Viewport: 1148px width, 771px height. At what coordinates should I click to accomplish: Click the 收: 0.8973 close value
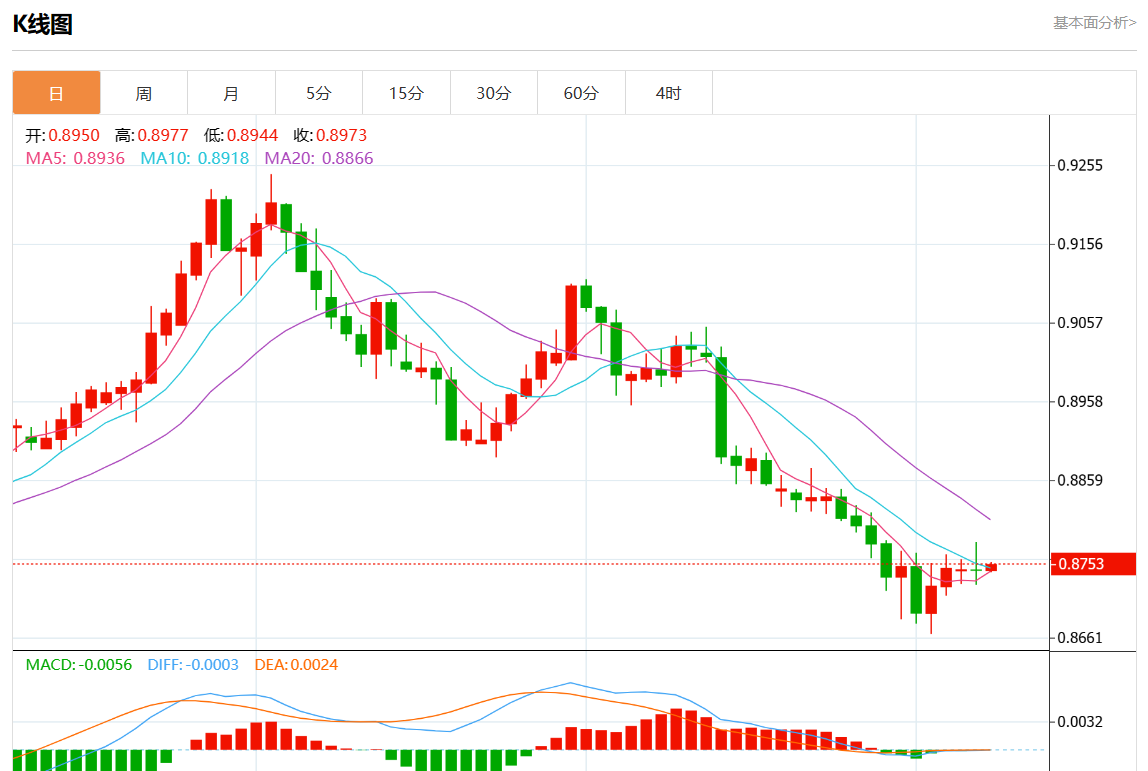pos(330,135)
